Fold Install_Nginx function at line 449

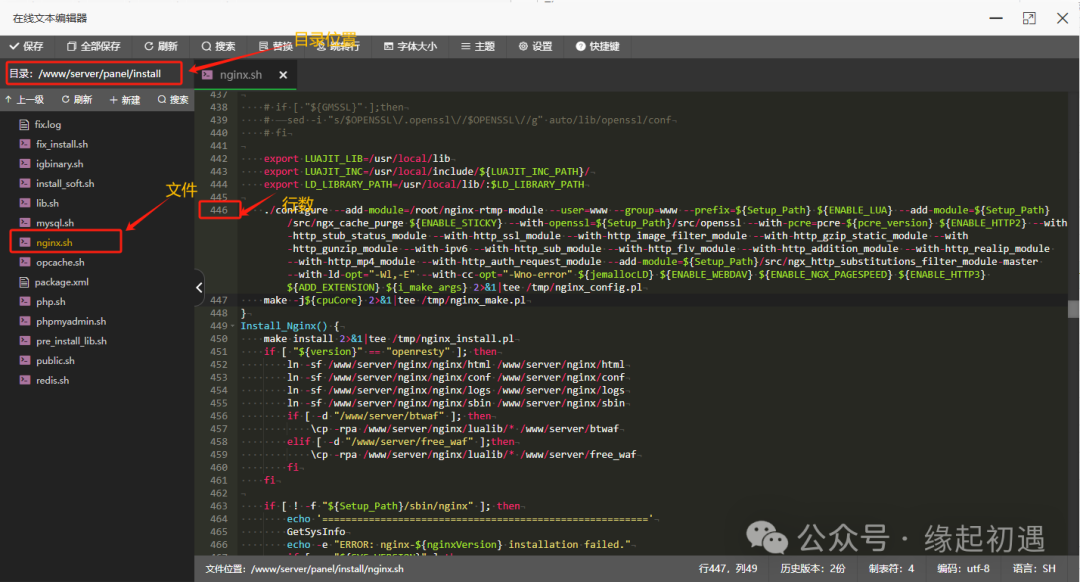(233, 326)
